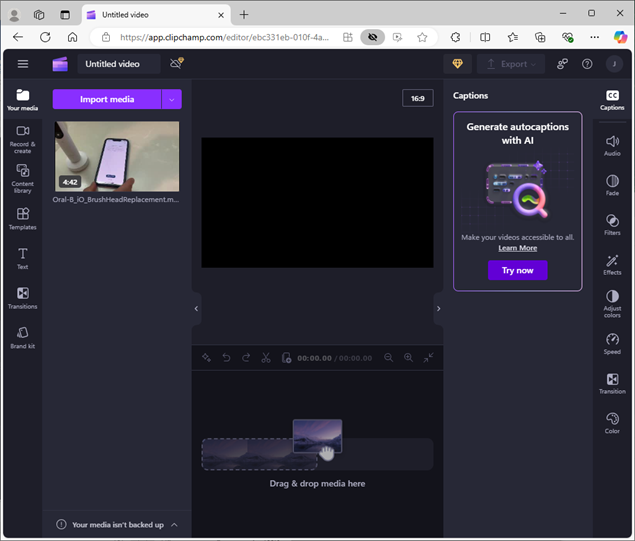The image size is (635, 541).
Task: Click the cloud backup disabled icon
Action: pyautogui.click(x=177, y=63)
